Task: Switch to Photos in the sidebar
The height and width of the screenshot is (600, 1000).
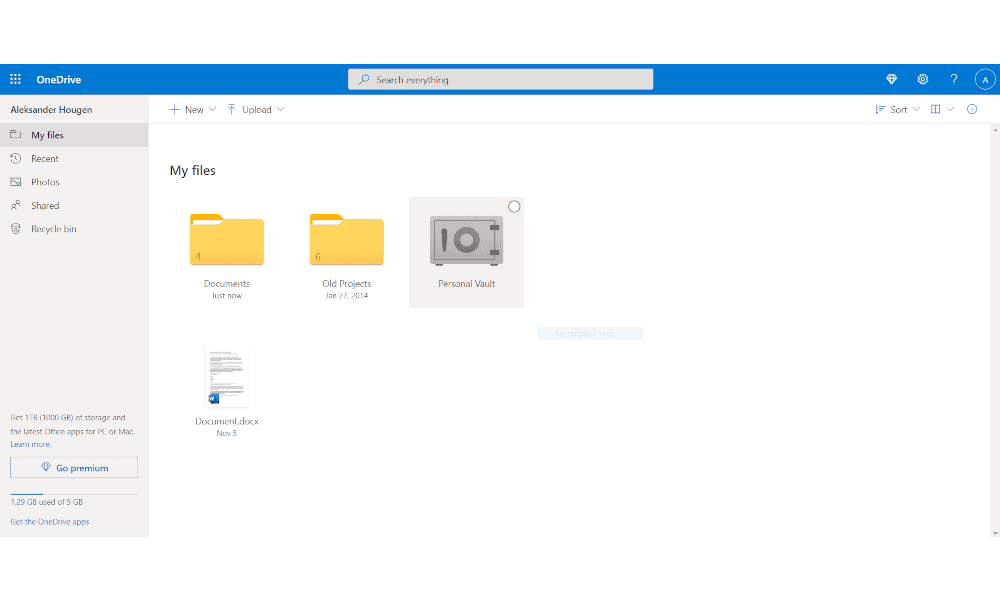Action: 45,182
